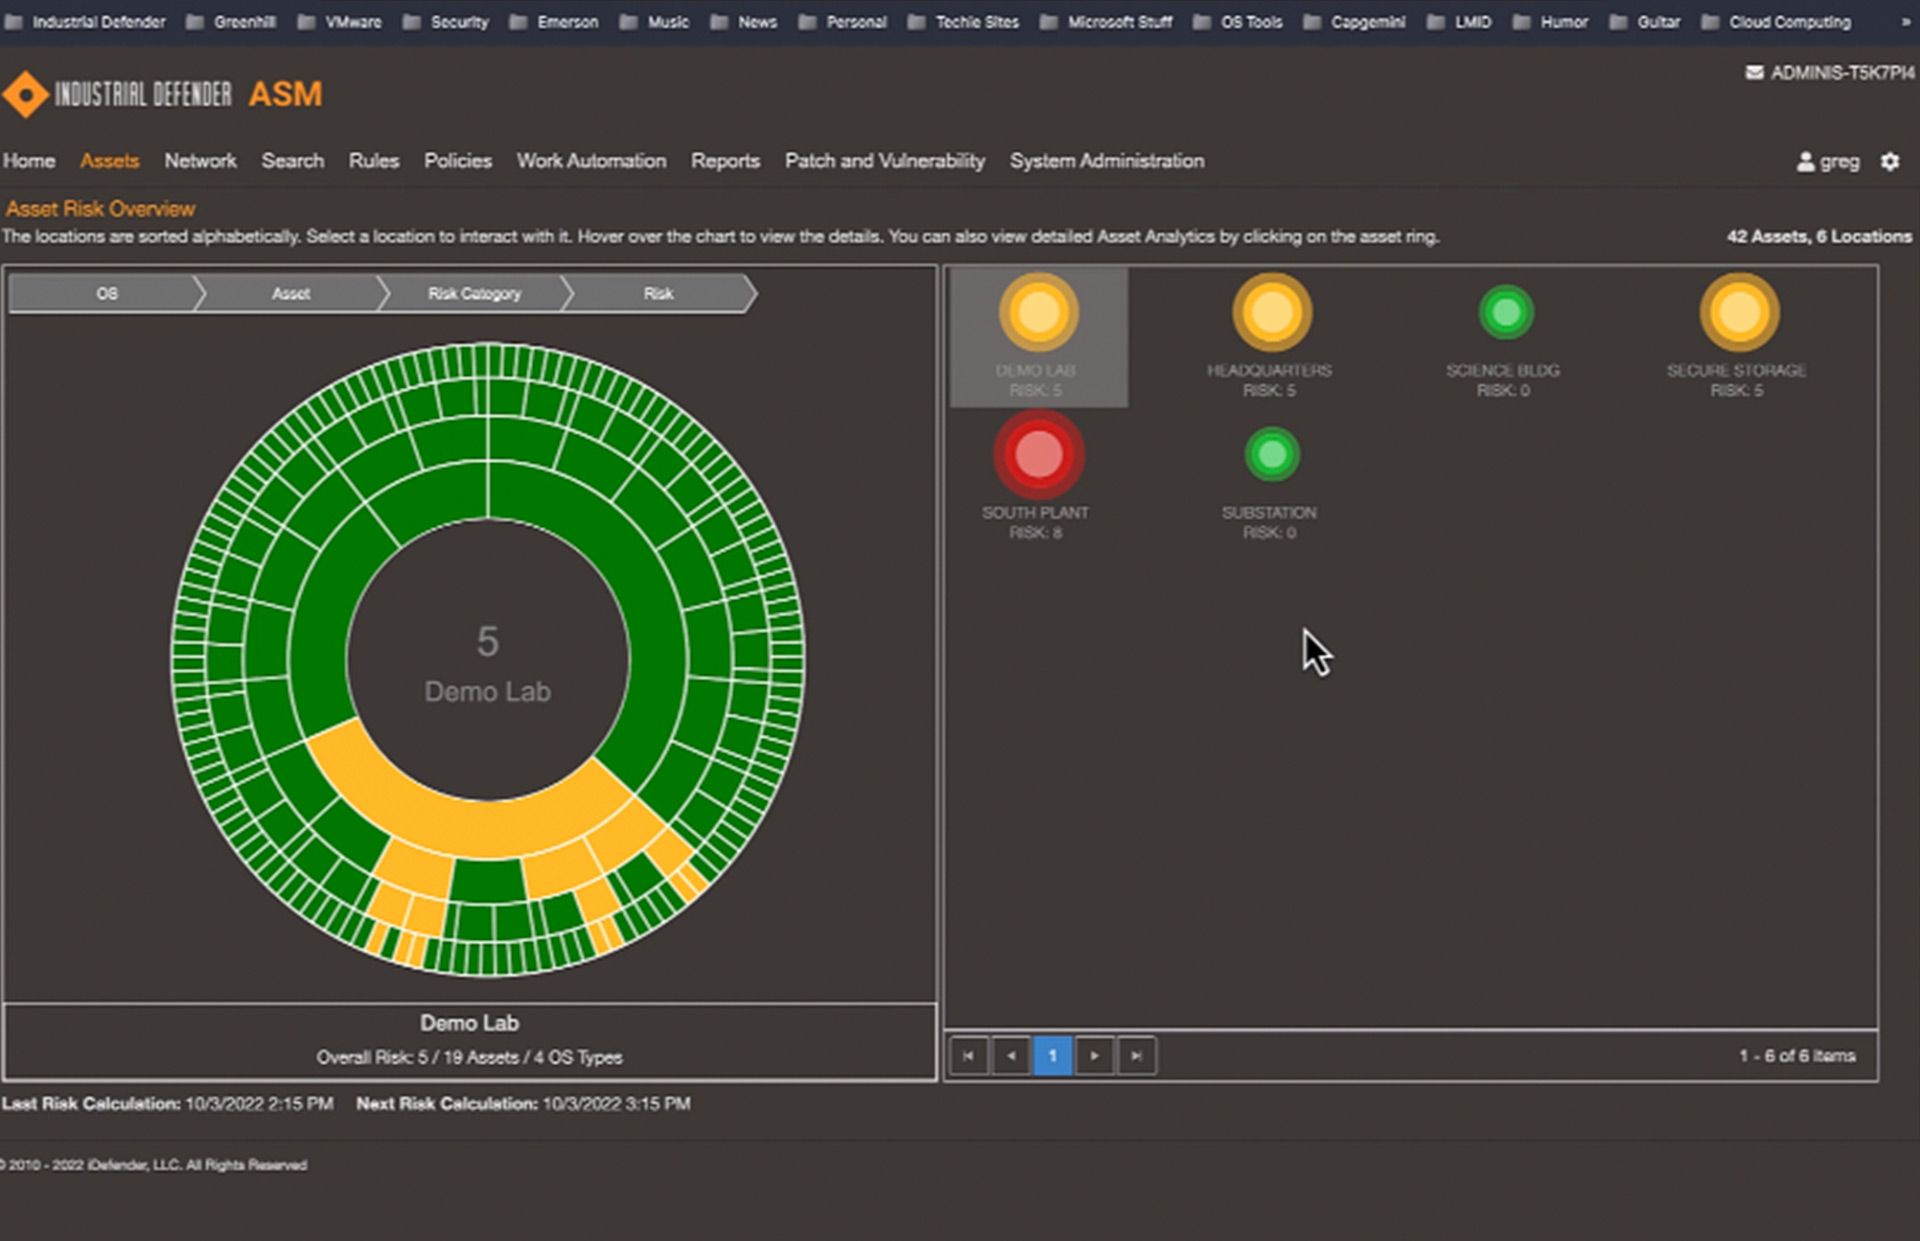The image size is (1920, 1241).
Task: Open the greg user menu
Action: (x=1828, y=161)
